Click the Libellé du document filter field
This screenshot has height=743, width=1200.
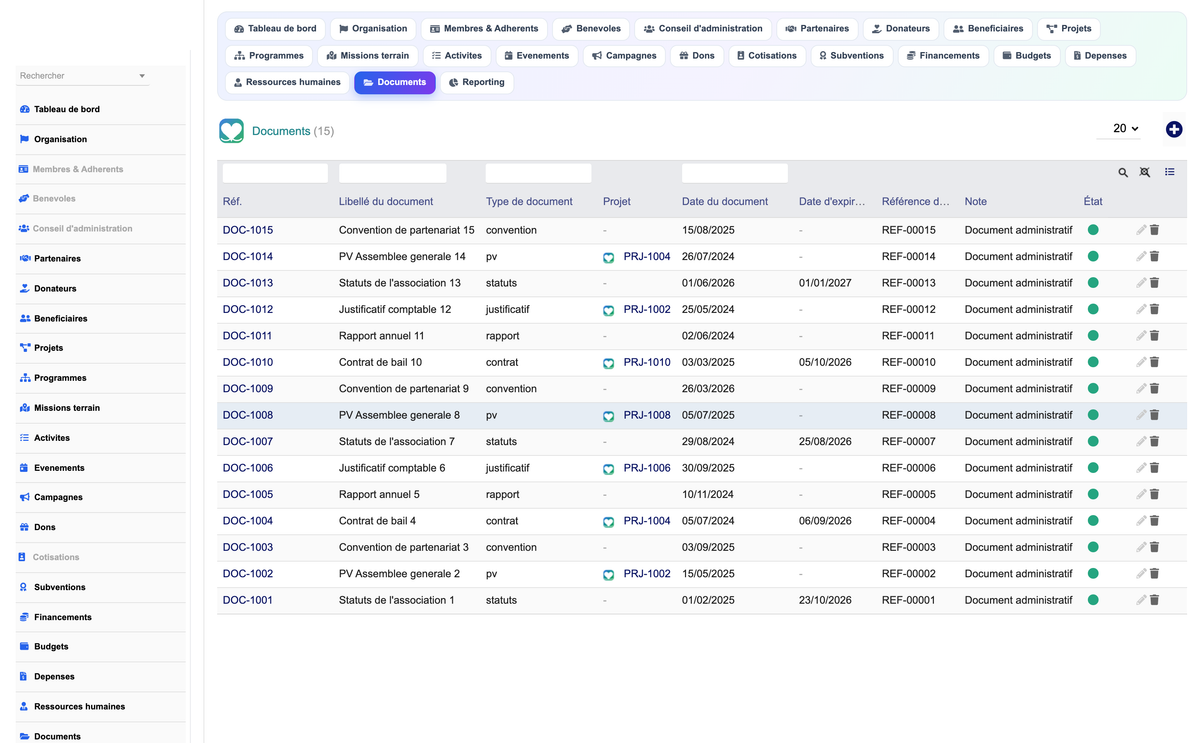pos(392,173)
